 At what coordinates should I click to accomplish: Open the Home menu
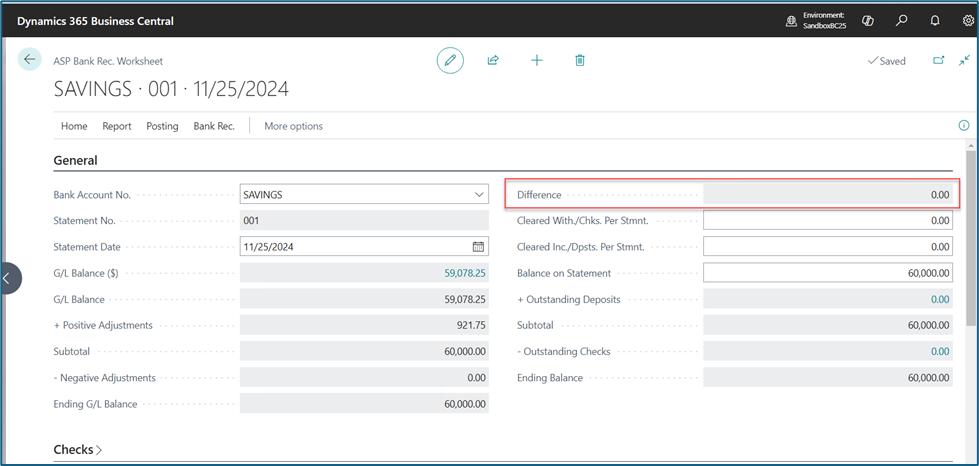click(74, 126)
